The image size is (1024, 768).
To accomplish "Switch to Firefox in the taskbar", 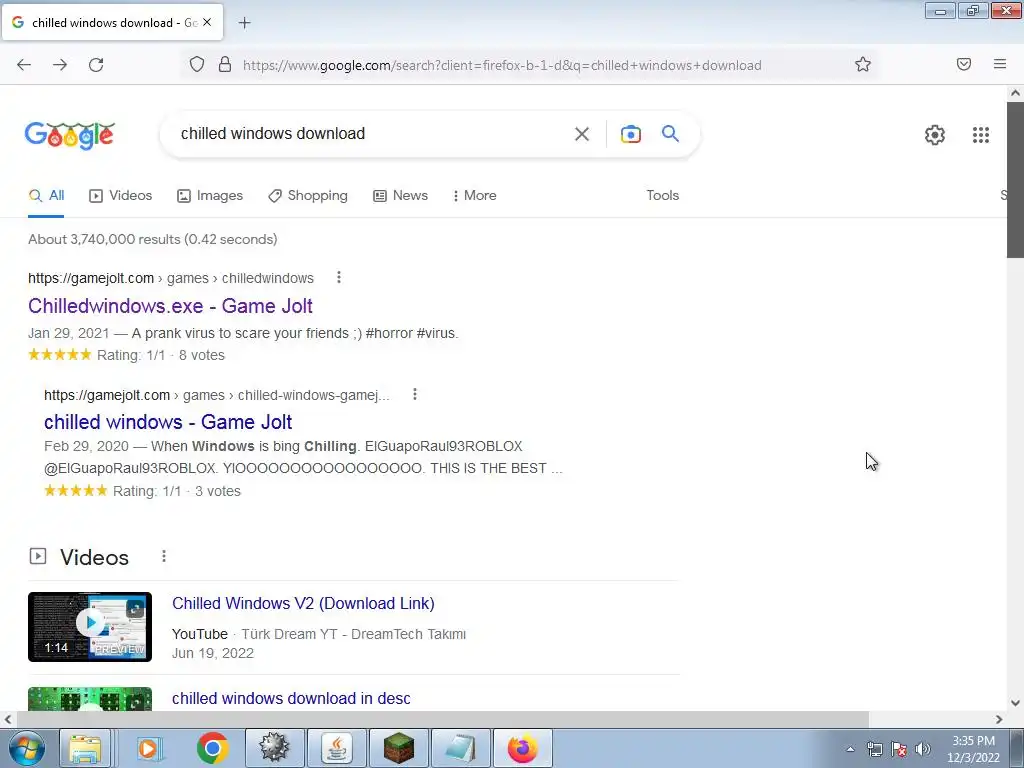I will pyautogui.click(x=522, y=748).
